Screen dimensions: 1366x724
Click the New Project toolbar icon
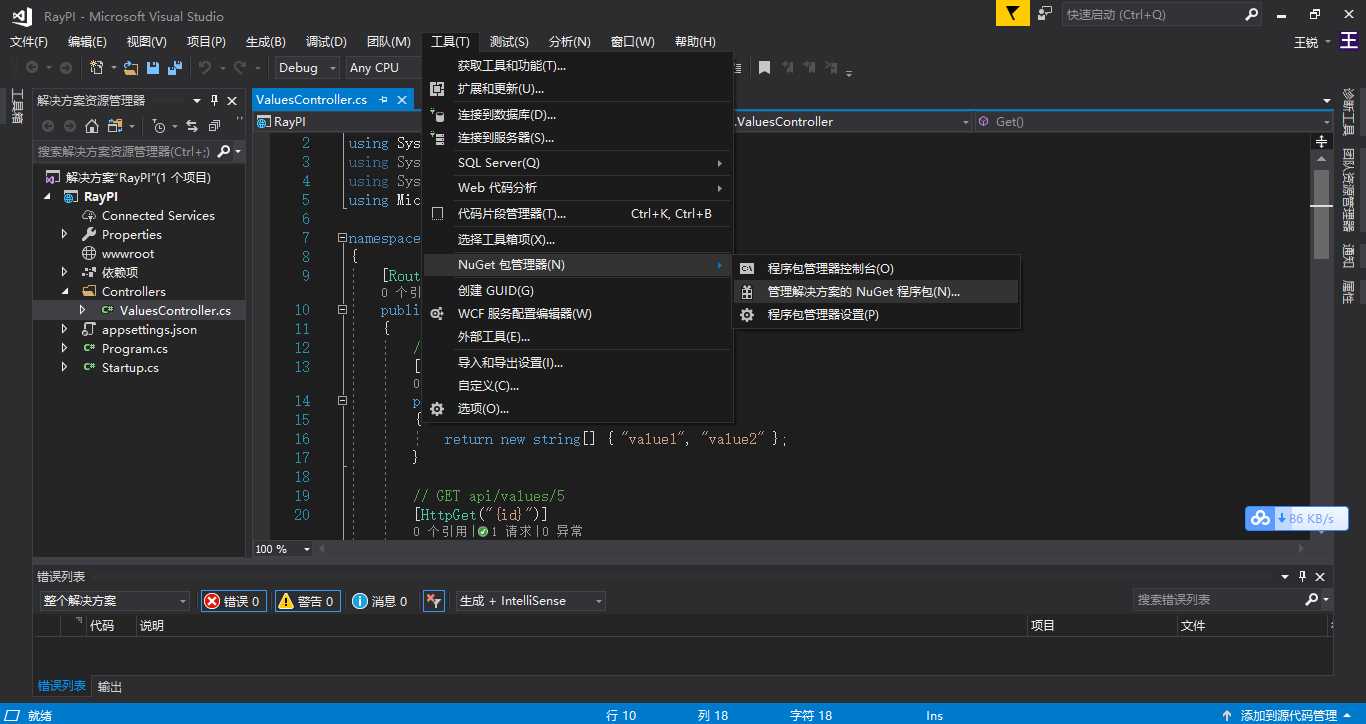[x=97, y=68]
